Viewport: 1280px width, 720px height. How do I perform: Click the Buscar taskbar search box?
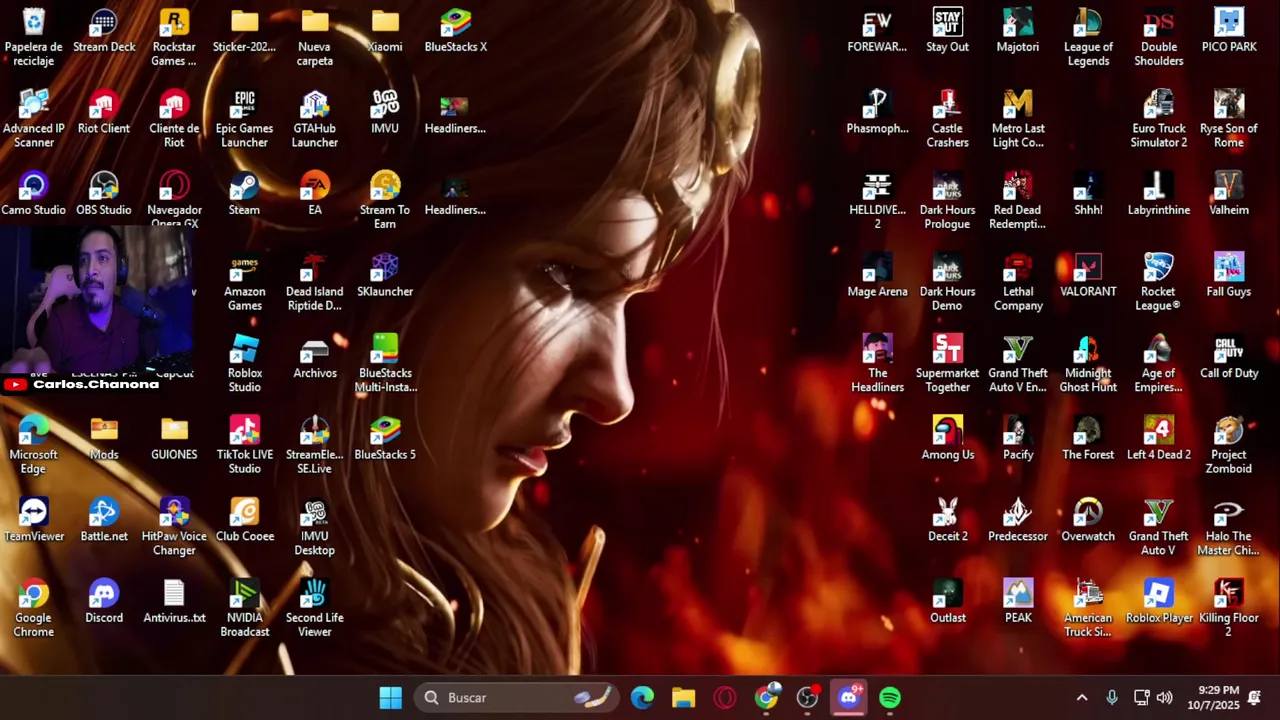(518, 698)
